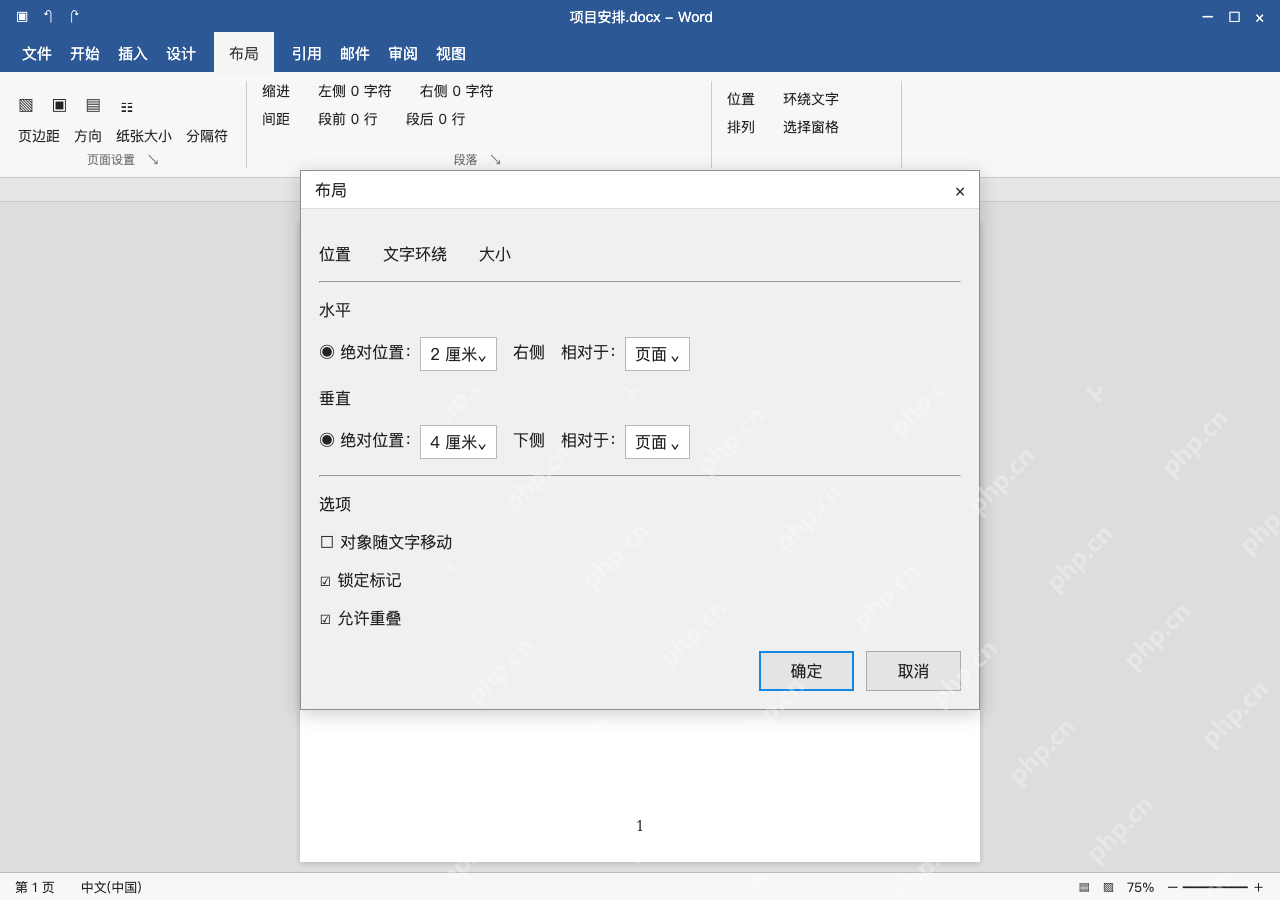Viewport: 1280px width, 900px height.
Task: Switch to the 设计 ribbon tab
Action: 181,54
